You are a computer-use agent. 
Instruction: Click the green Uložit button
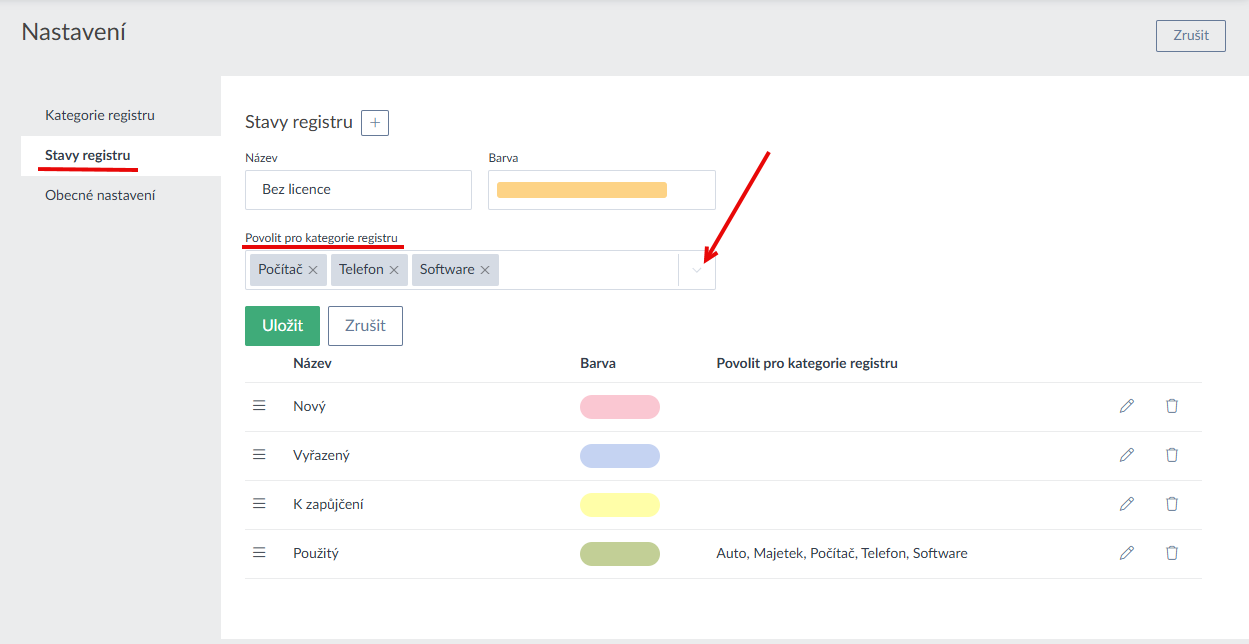click(x=282, y=326)
